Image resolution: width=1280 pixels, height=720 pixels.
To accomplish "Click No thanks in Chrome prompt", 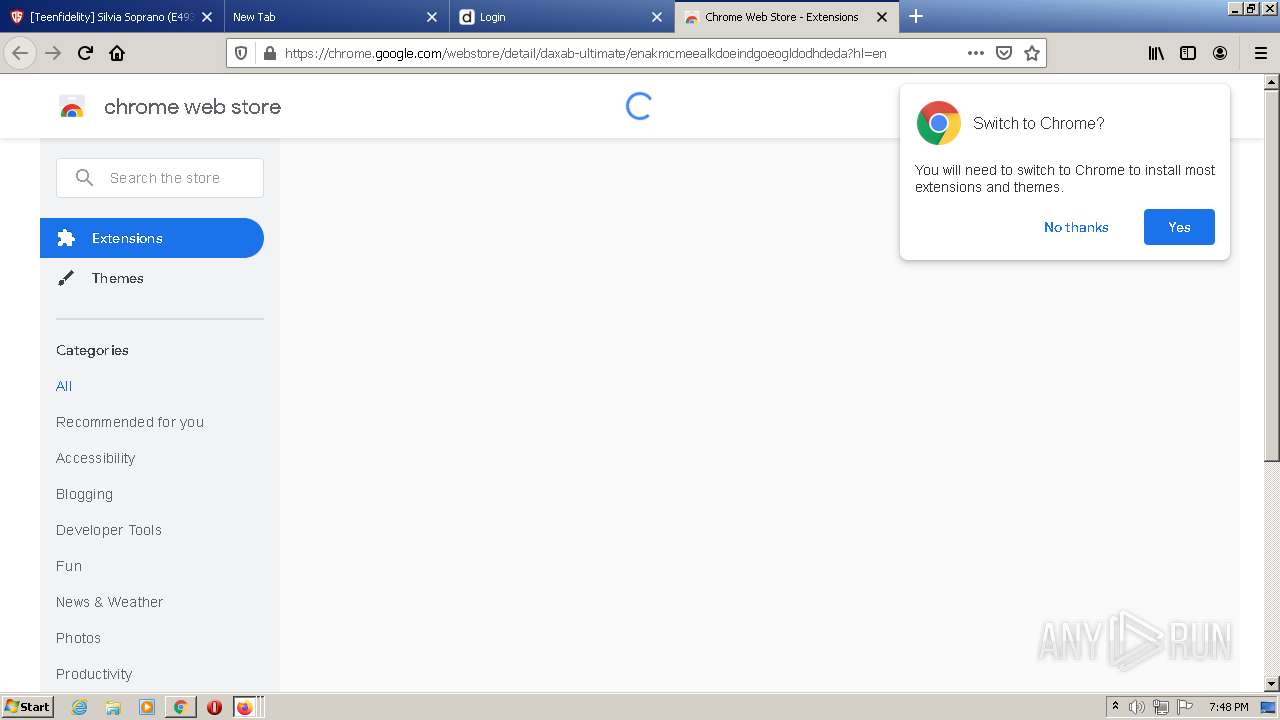I will tap(1076, 227).
